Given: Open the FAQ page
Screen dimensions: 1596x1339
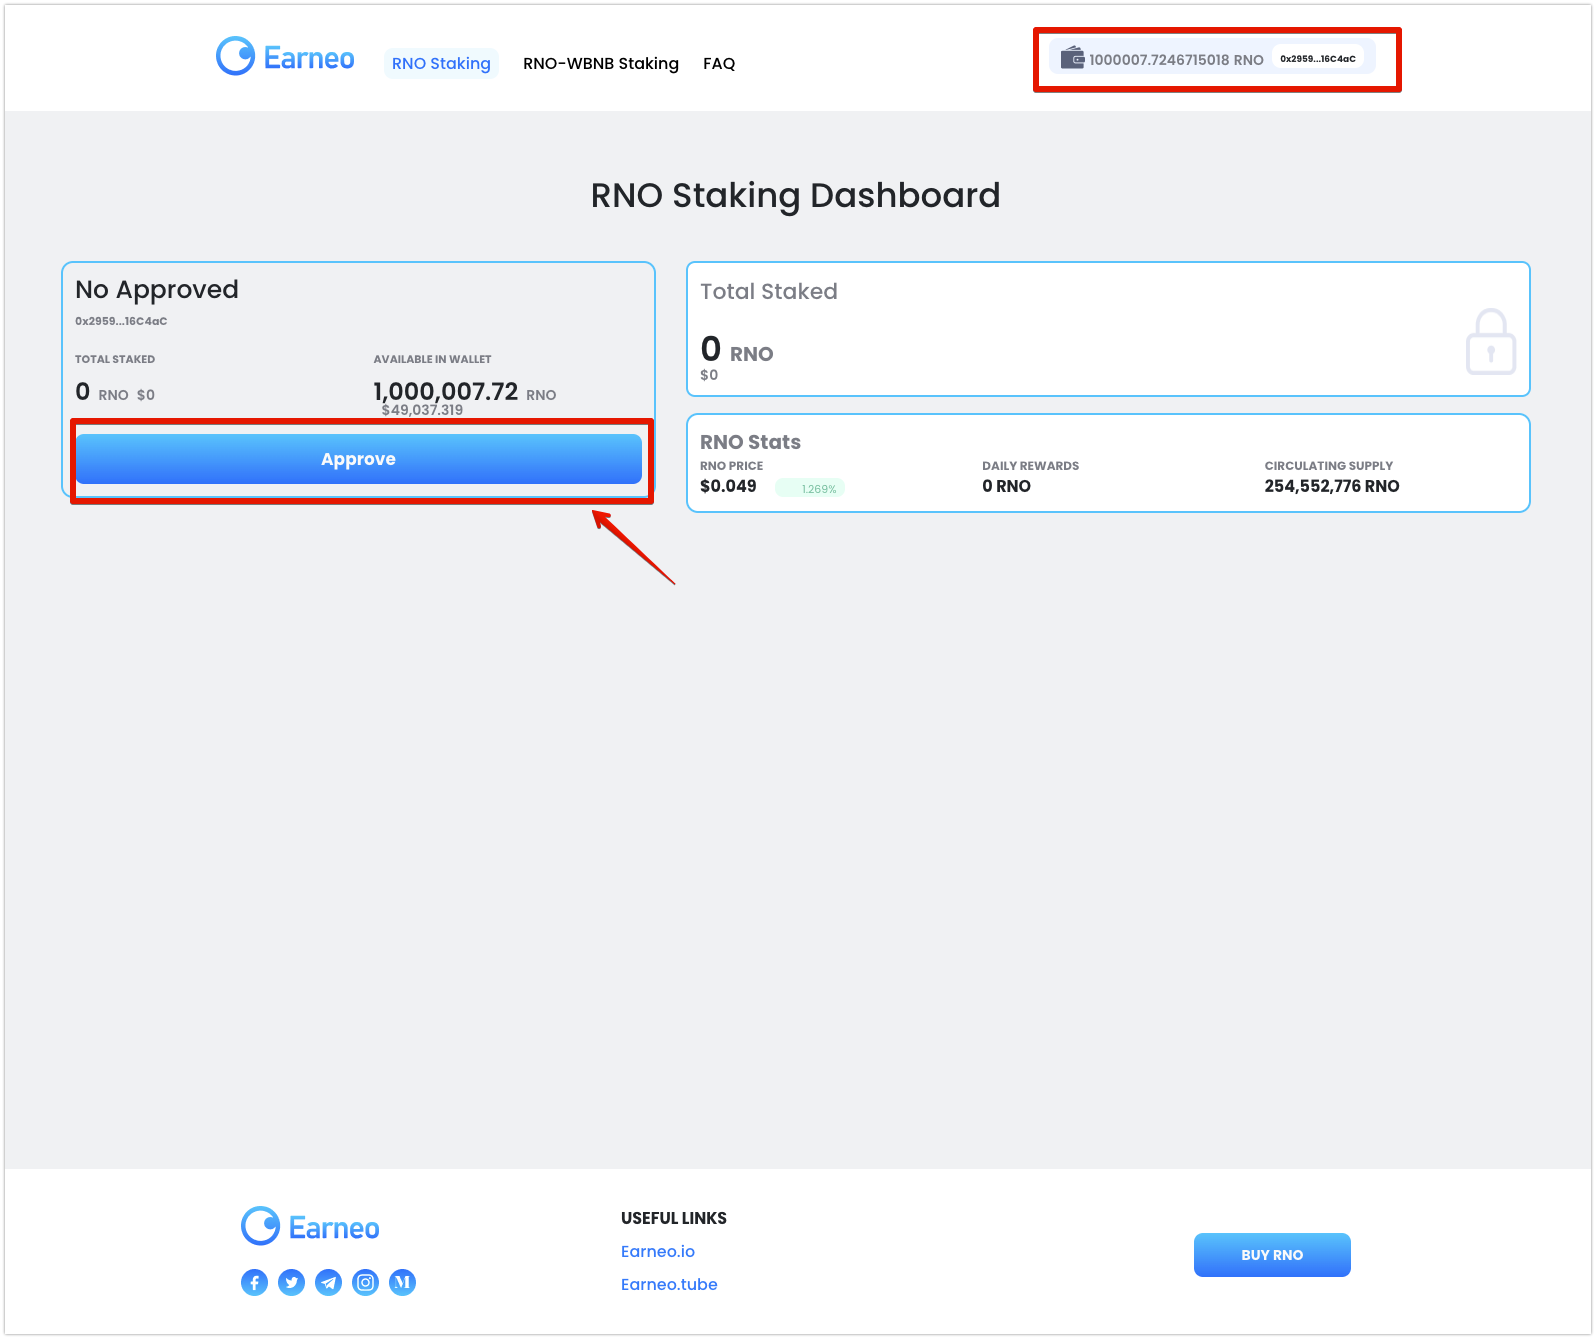Looking at the screenshot, I should (719, 63).
